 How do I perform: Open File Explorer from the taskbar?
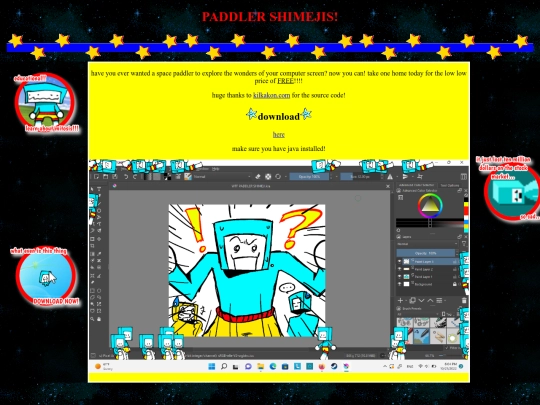click(261, 366)
